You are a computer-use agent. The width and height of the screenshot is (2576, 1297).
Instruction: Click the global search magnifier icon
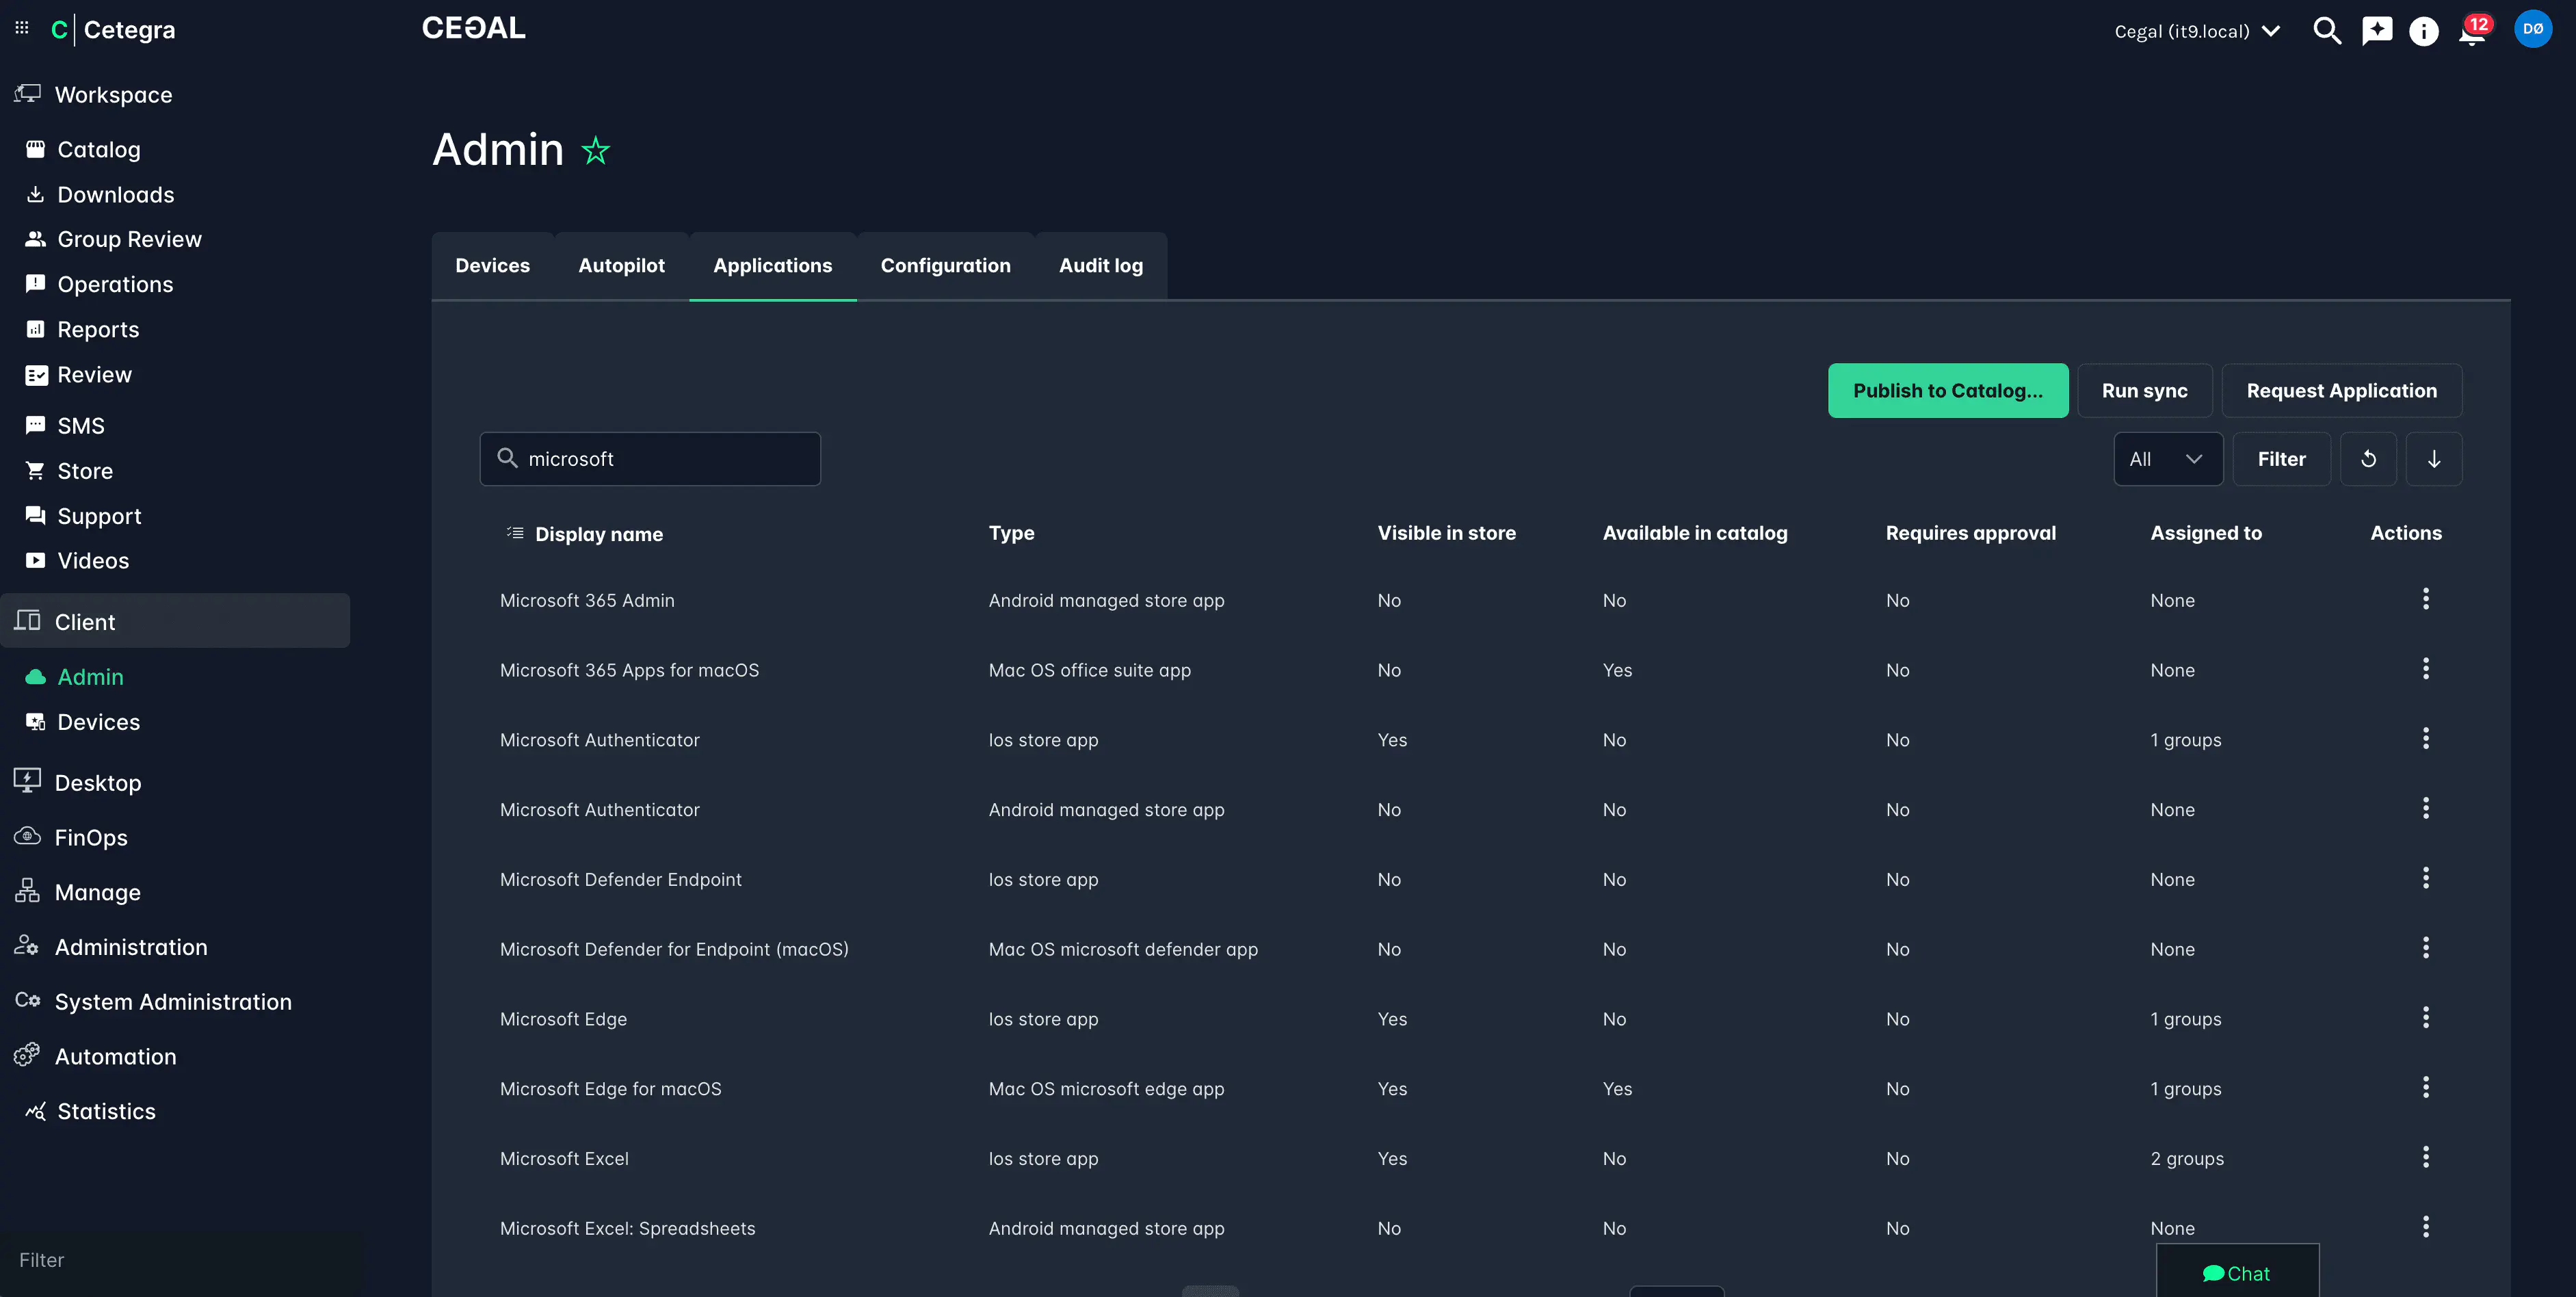coord(2326,31)
